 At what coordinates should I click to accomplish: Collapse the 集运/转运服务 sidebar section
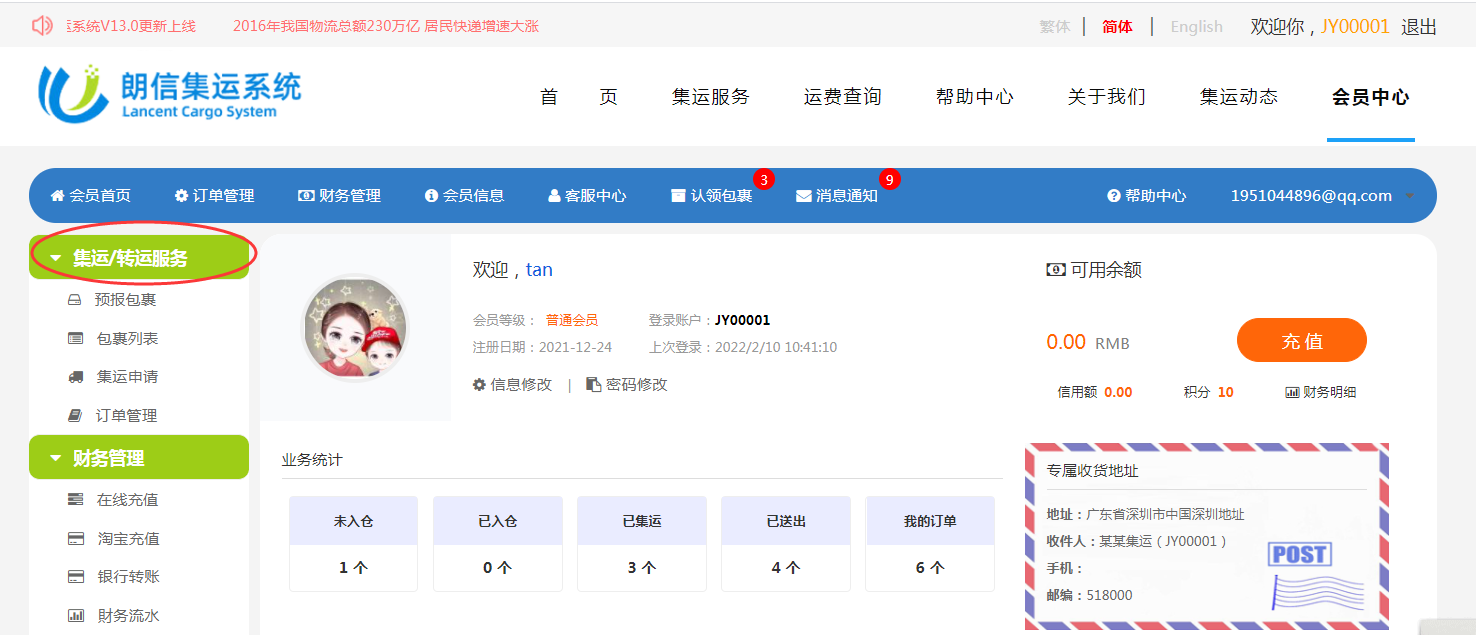(x=56, y=258)
